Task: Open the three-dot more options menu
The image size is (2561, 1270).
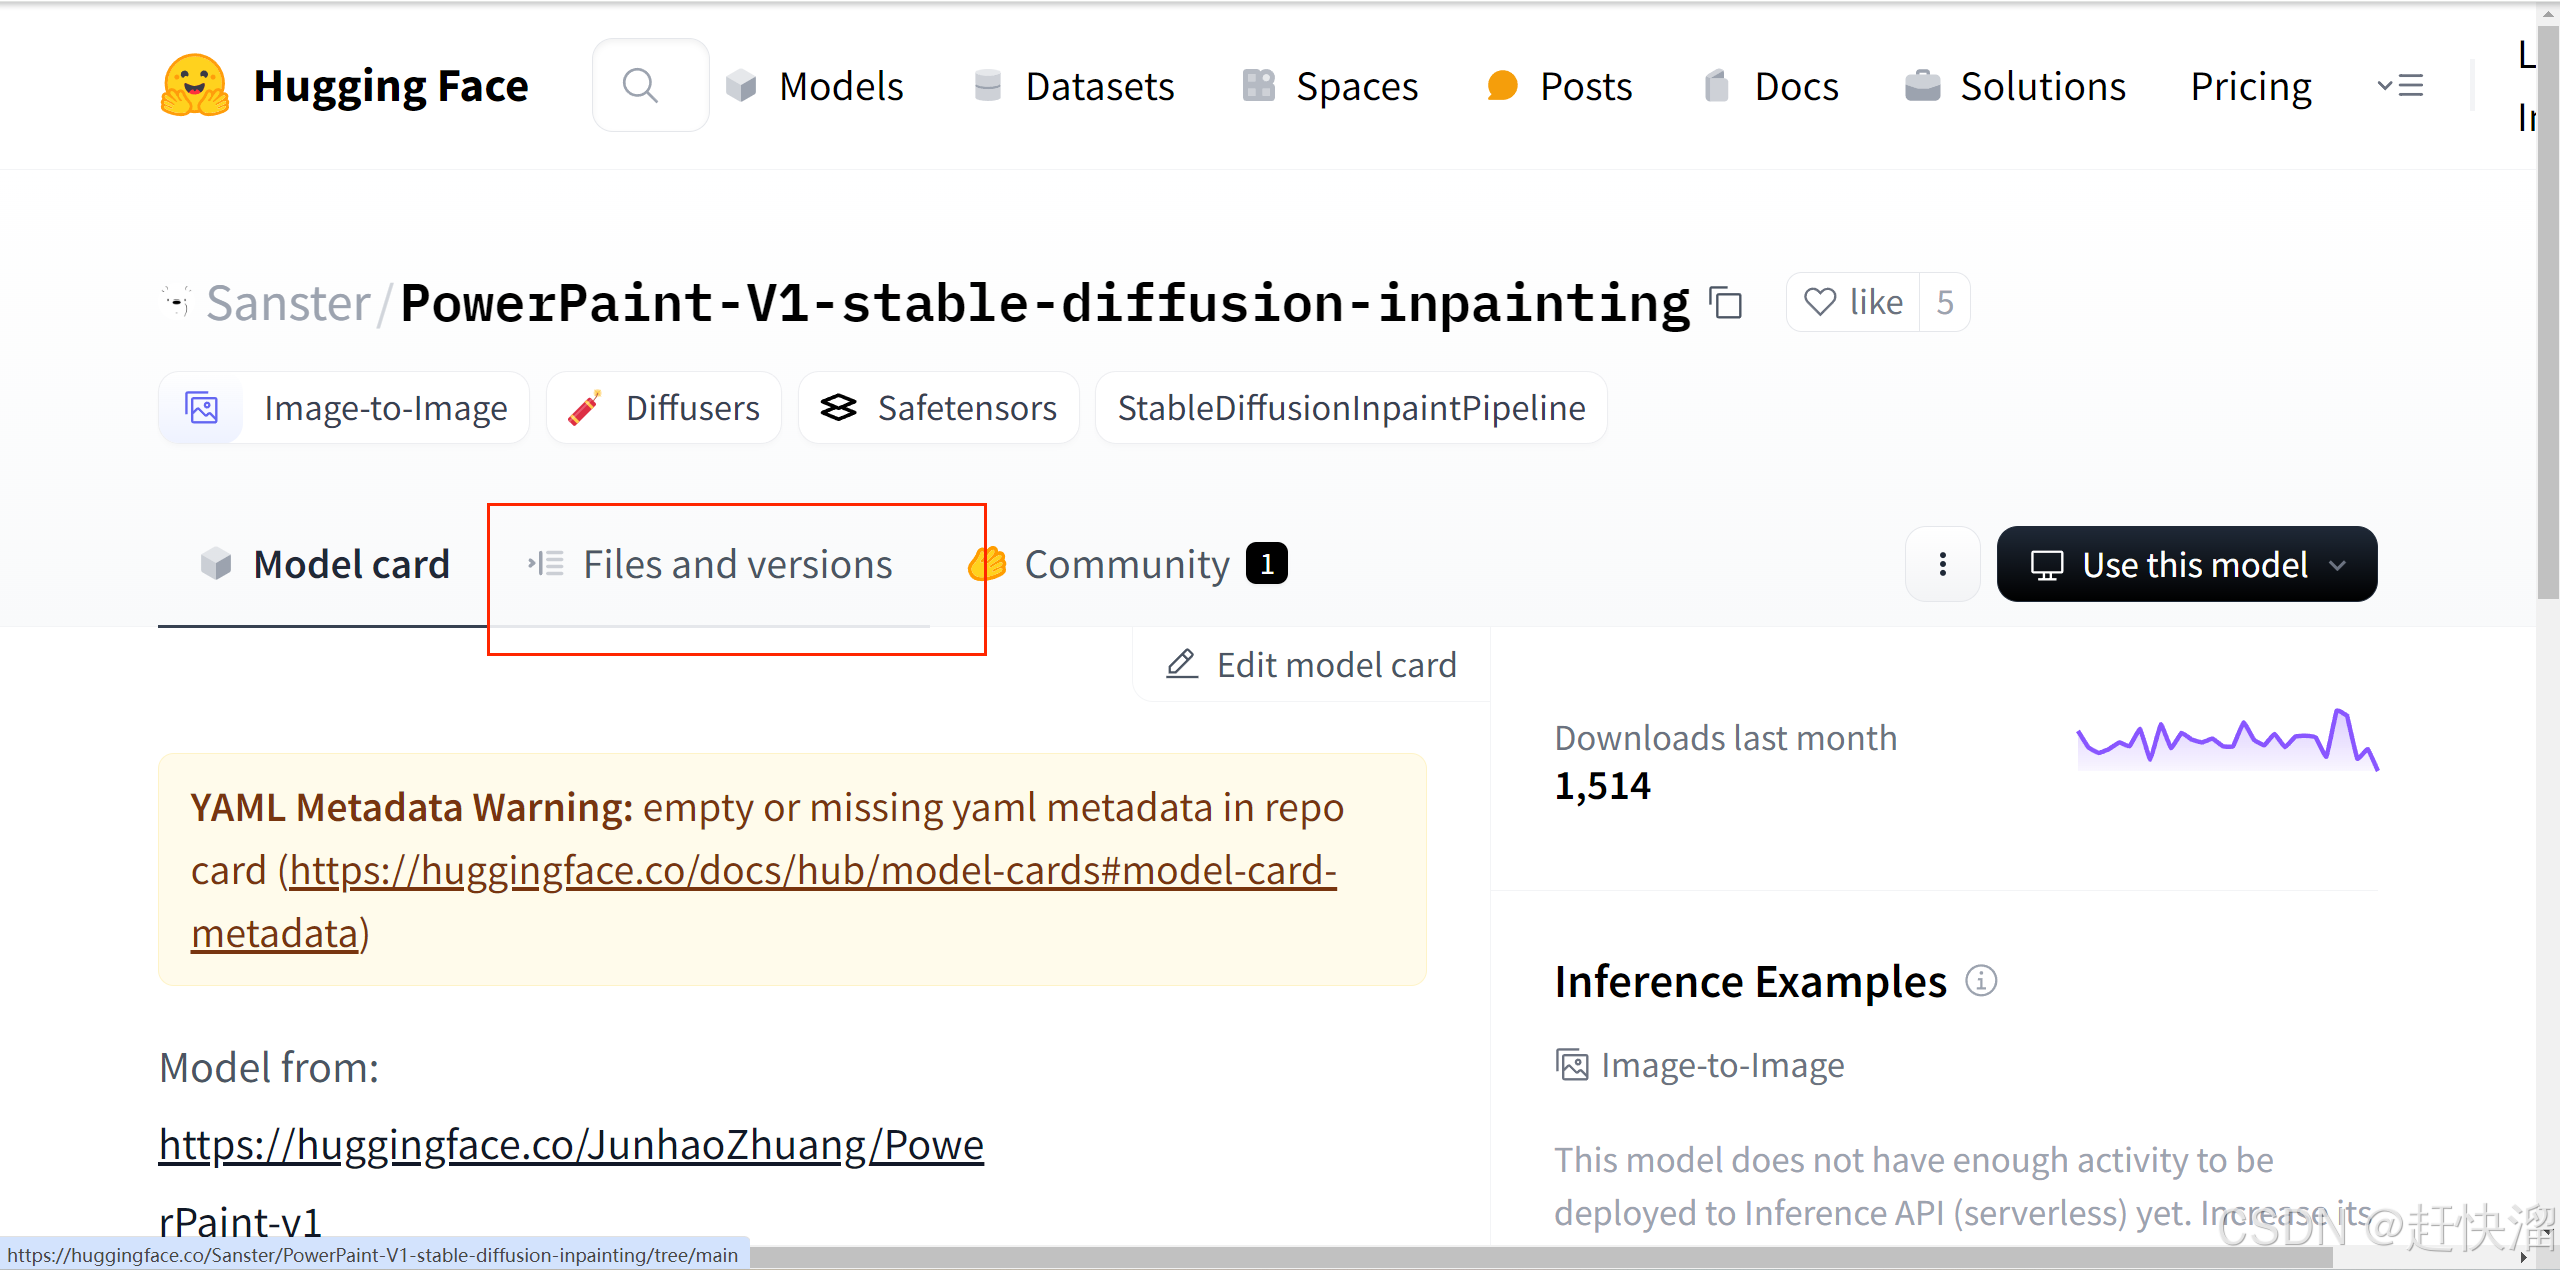Action: (1942, 564)
